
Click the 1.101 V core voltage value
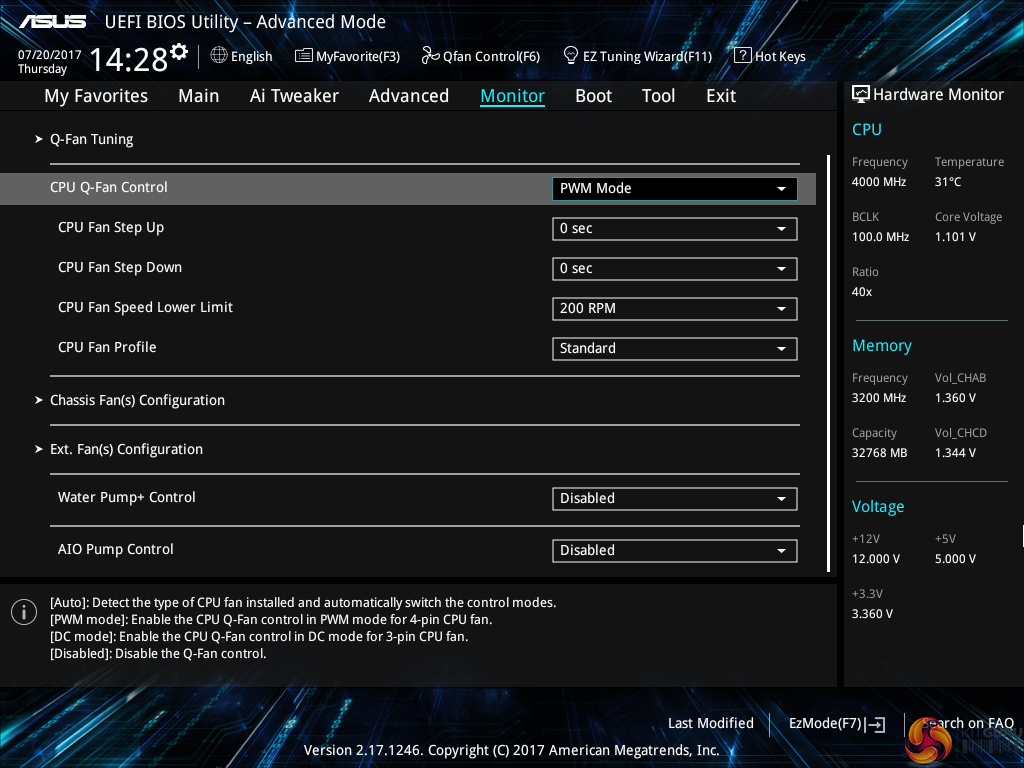(955, 237)
